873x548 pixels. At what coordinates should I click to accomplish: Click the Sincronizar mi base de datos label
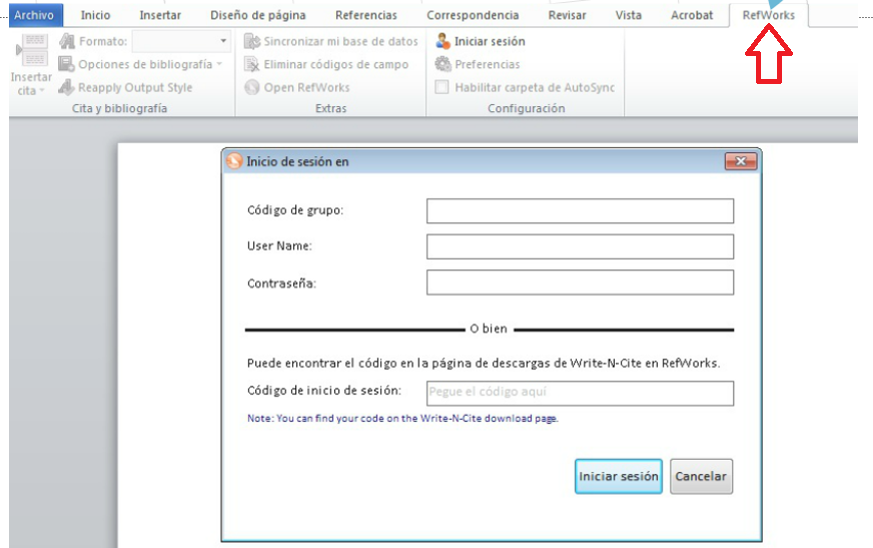[x=341, y=41]
